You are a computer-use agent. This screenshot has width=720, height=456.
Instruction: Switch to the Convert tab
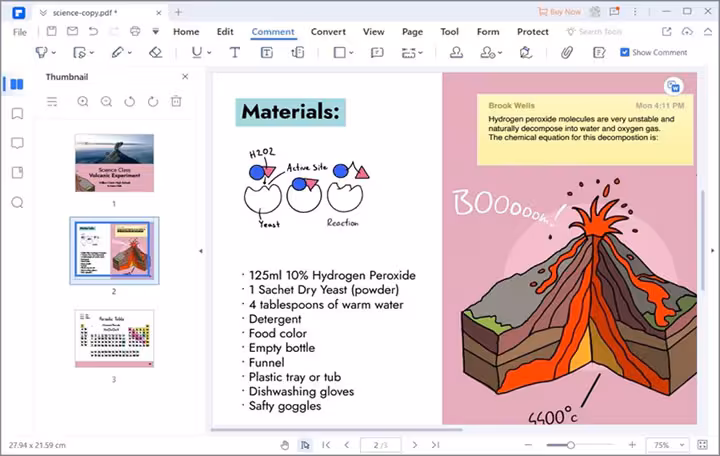click(x=328, y=32)
